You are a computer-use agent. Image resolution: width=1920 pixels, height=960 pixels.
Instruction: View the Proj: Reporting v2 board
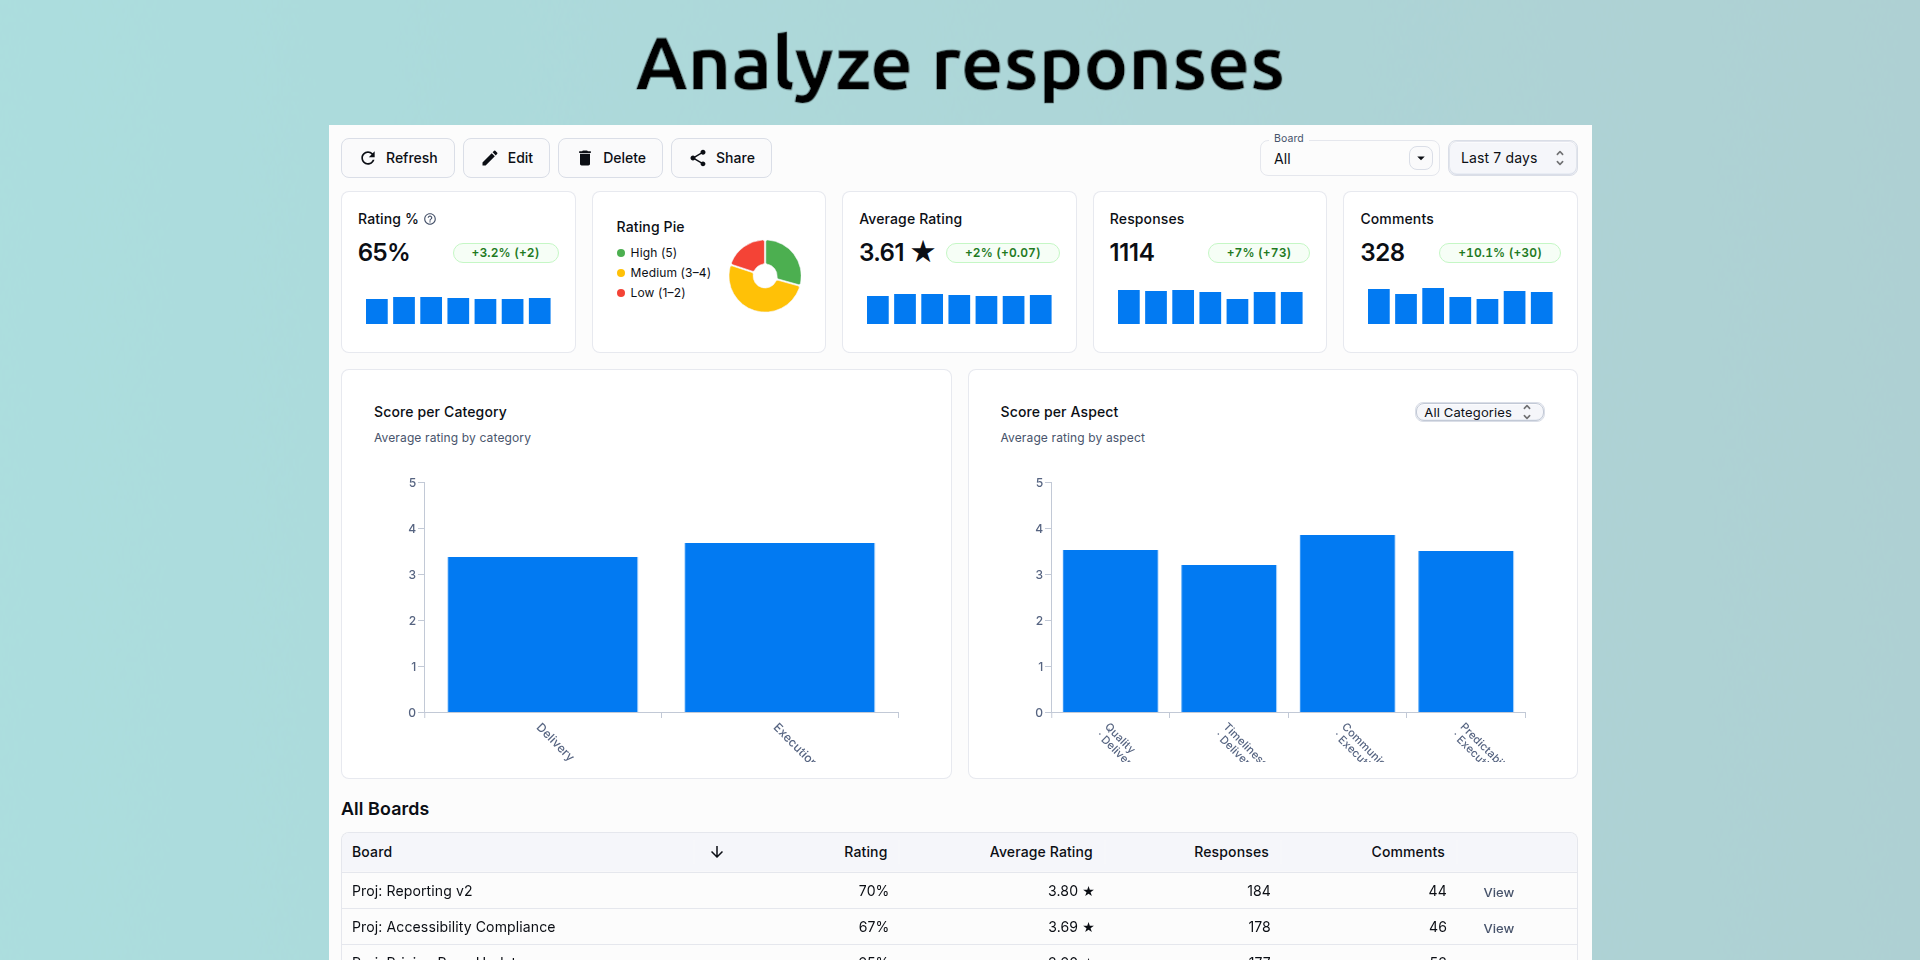click(x=1498, y=892)
